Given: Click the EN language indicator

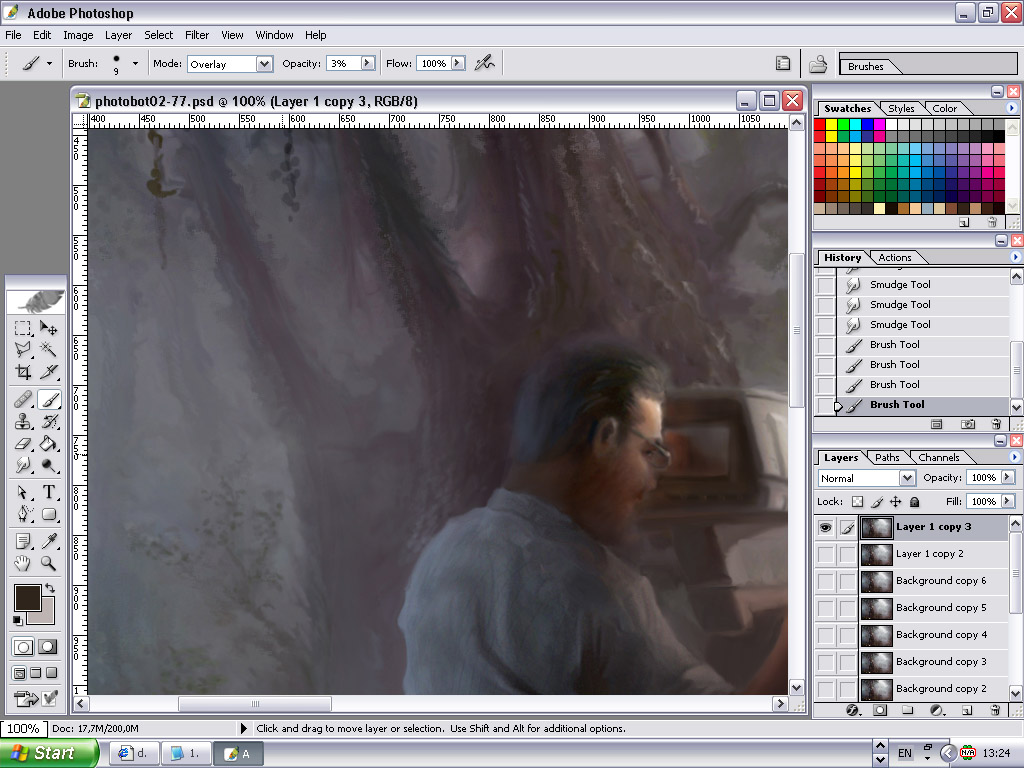Looking at the screenshot, I should coord(904,753).
